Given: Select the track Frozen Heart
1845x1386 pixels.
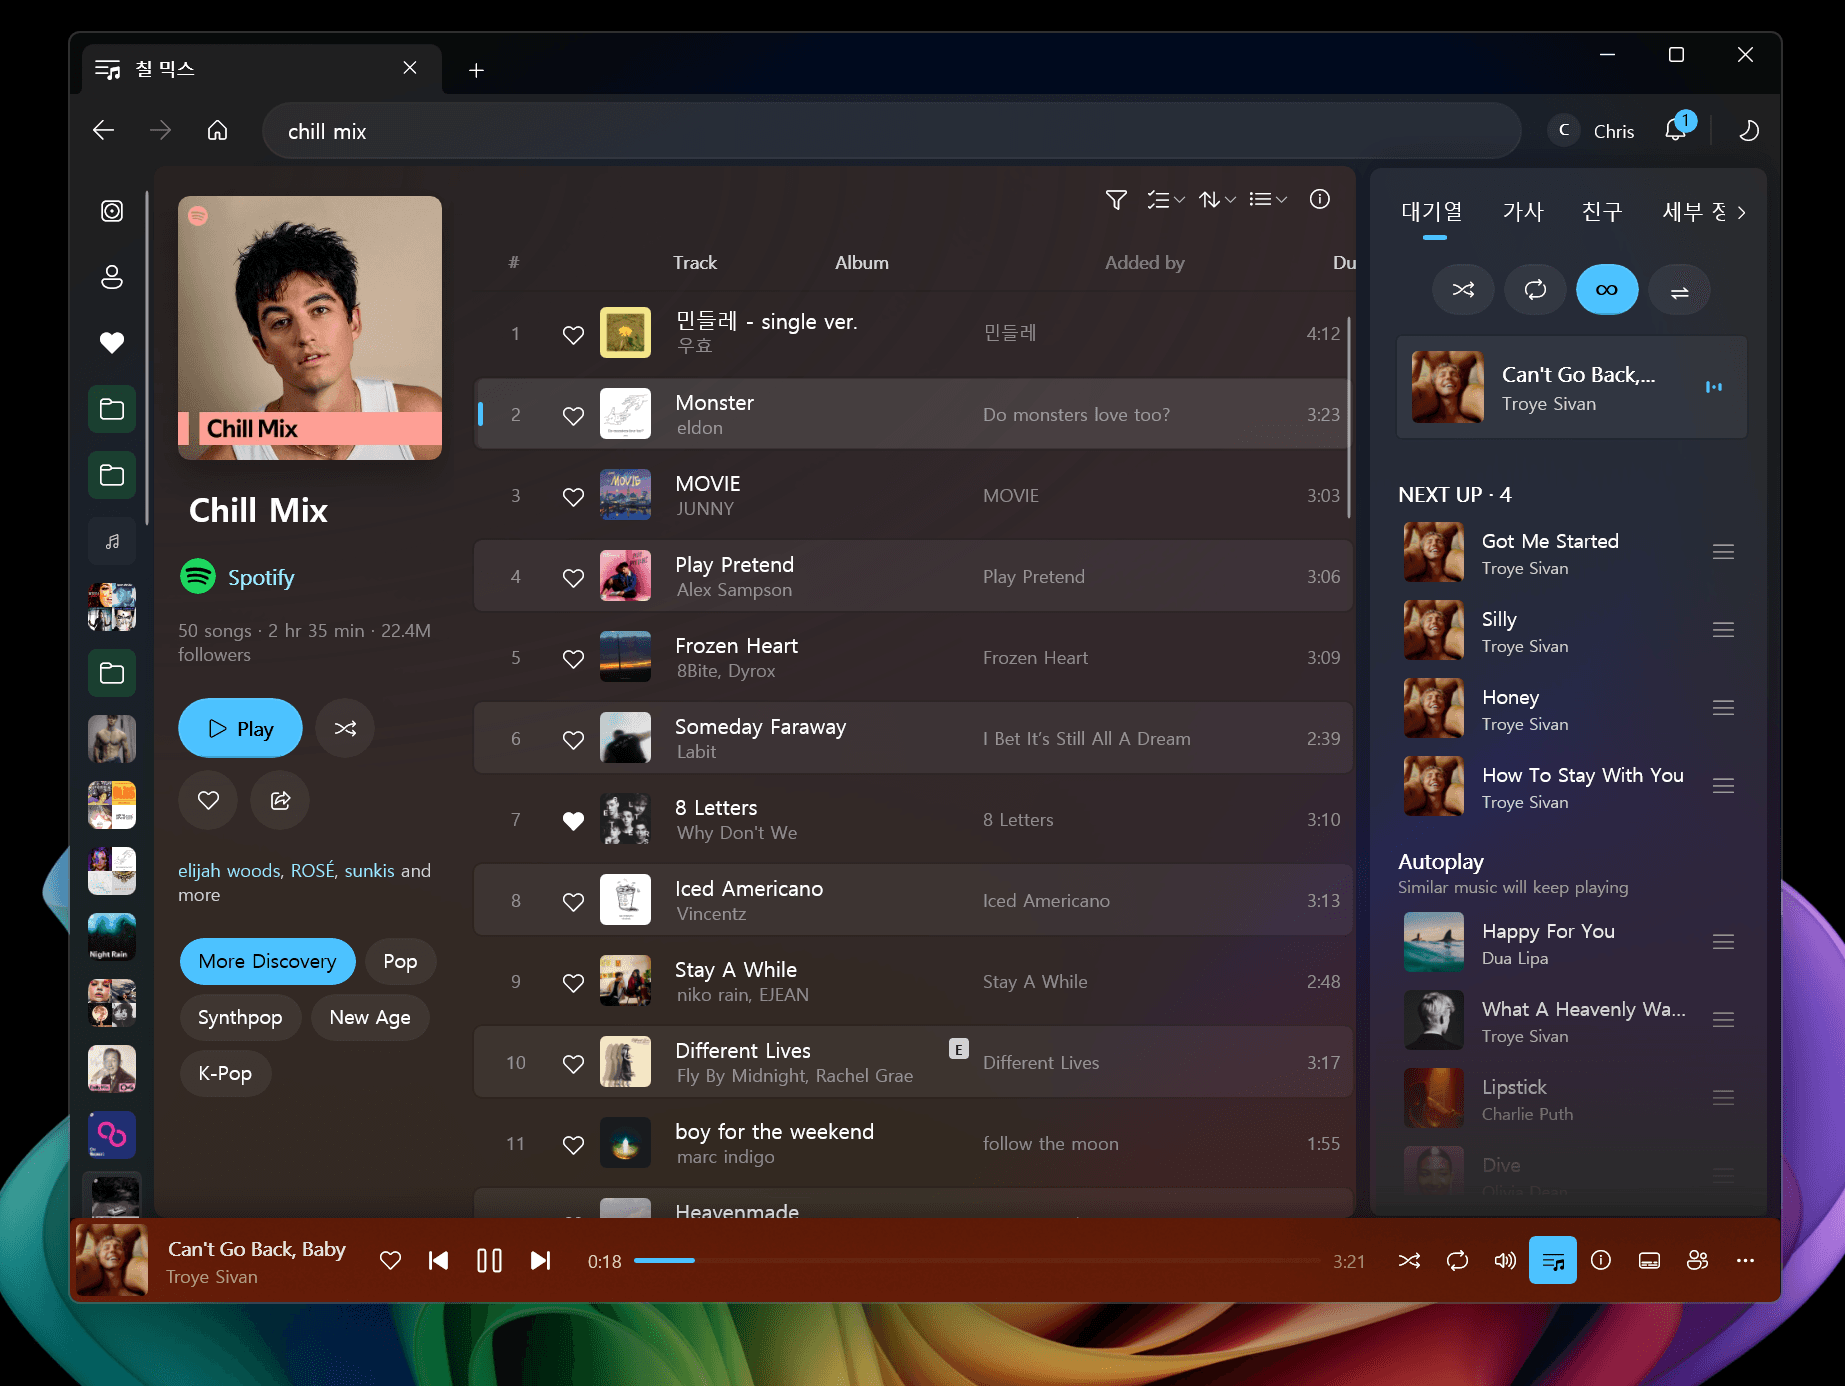Looking at the screenshot, I should coord(913,658).
